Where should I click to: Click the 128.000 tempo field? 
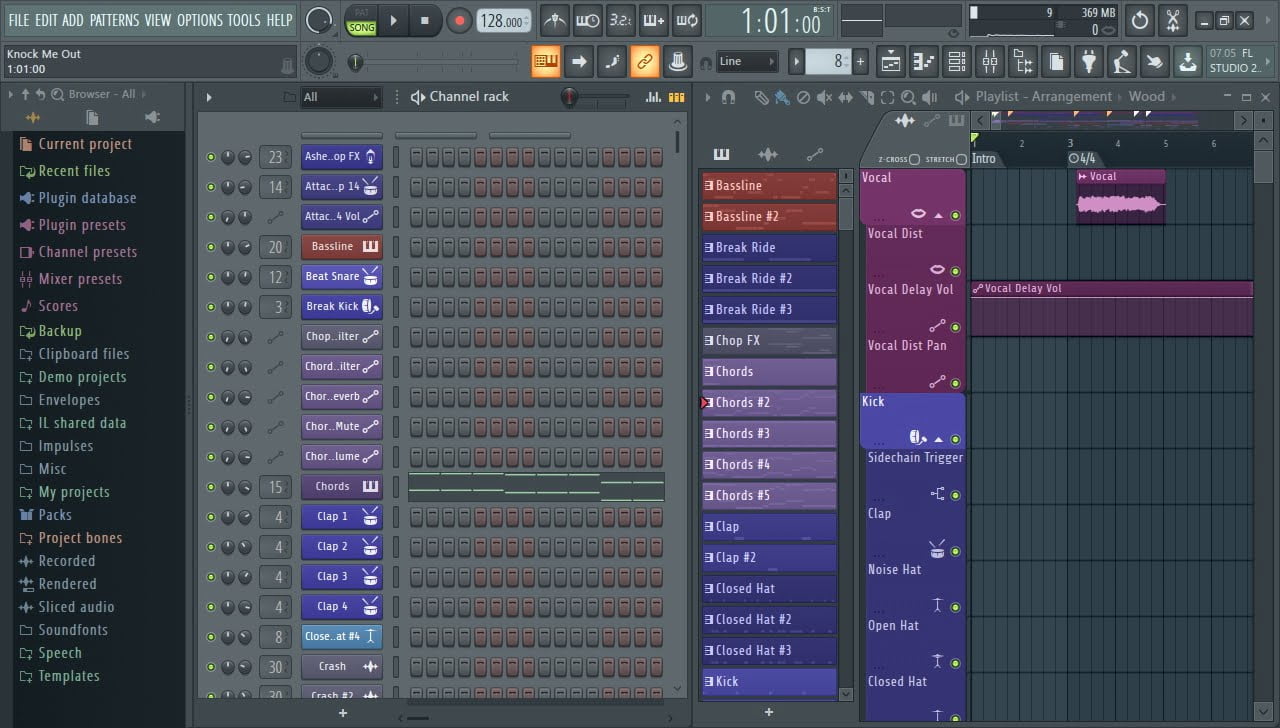click(504, 21)
